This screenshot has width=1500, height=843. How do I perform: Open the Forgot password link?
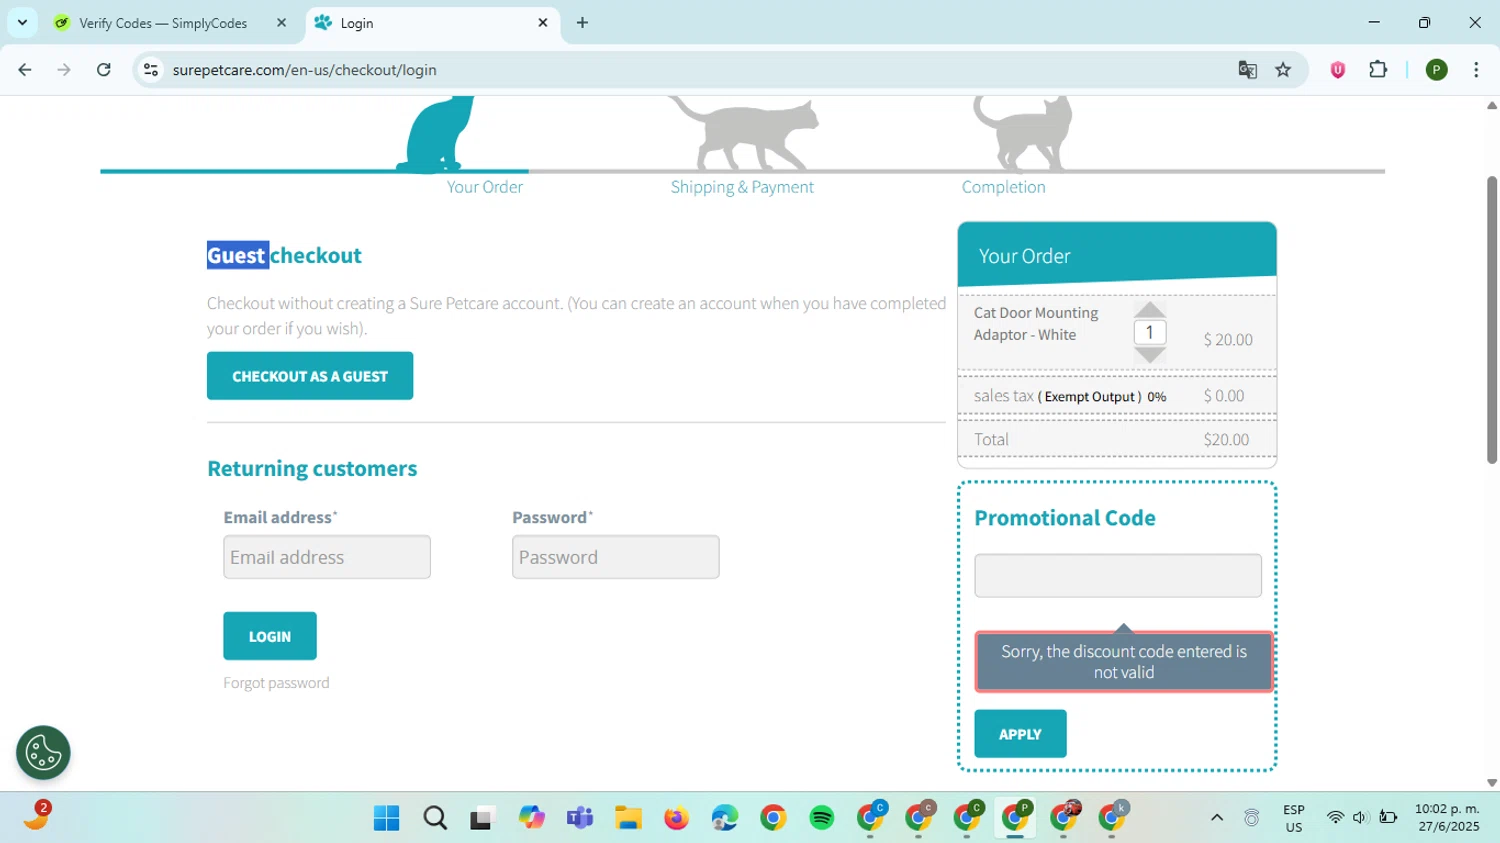click(x=276, y=683)
